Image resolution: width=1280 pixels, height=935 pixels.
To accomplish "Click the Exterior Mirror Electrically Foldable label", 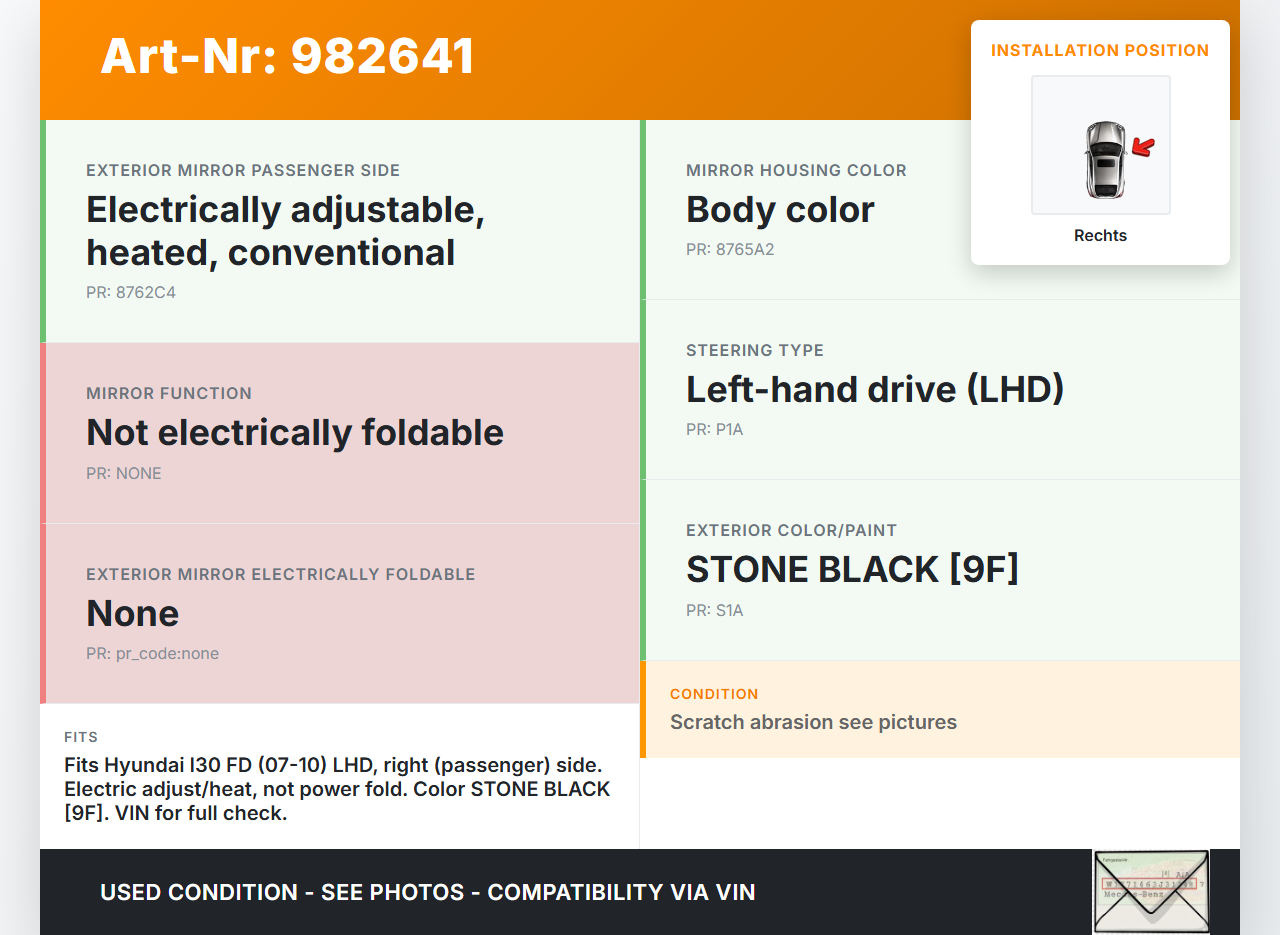I will 281,574.
